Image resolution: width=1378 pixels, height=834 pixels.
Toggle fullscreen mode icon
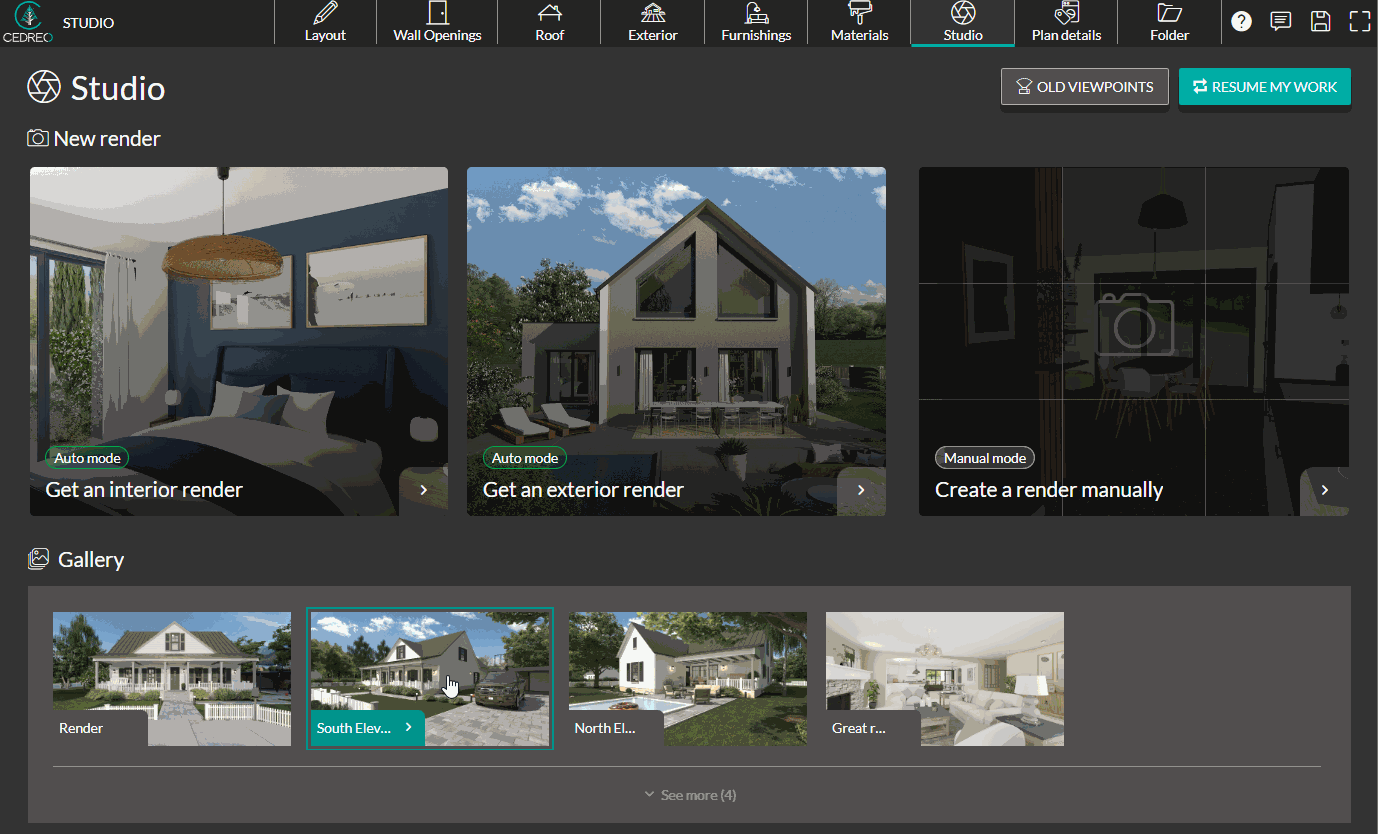click(x=1359, y=22)
